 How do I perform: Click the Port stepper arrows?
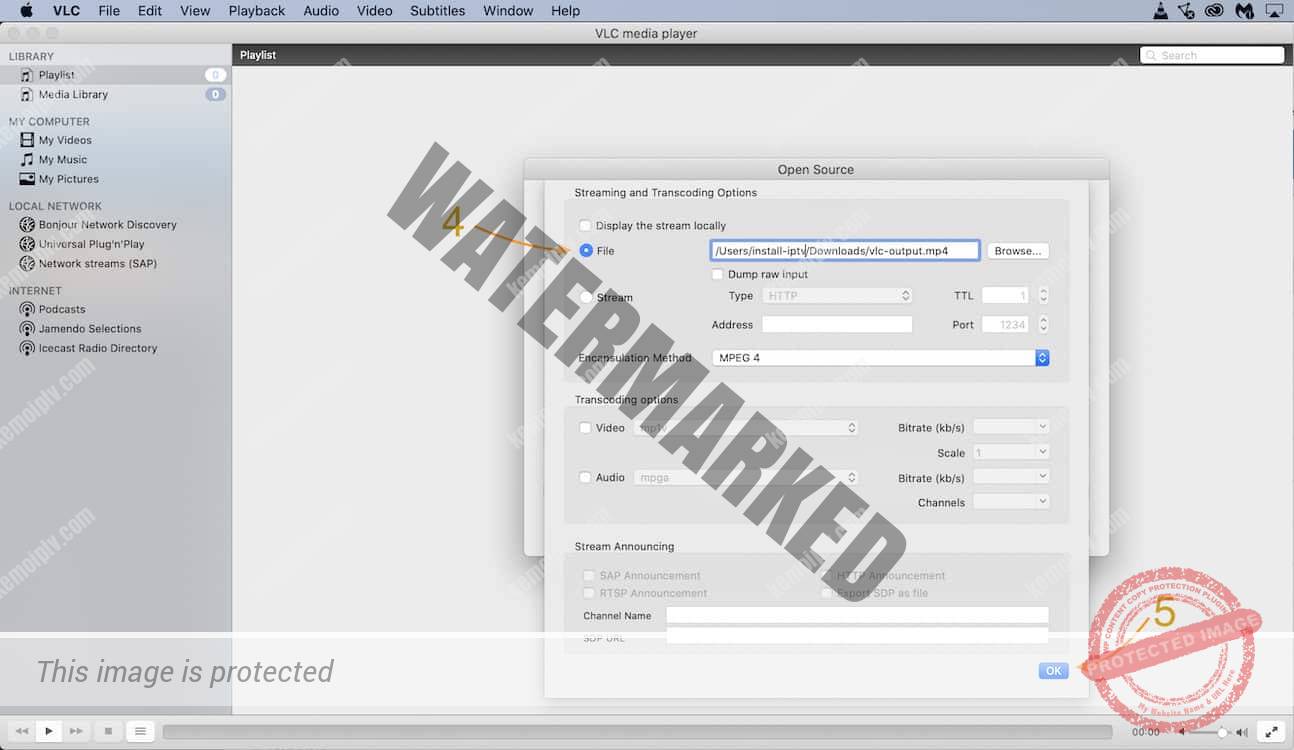click(1043, 325)
